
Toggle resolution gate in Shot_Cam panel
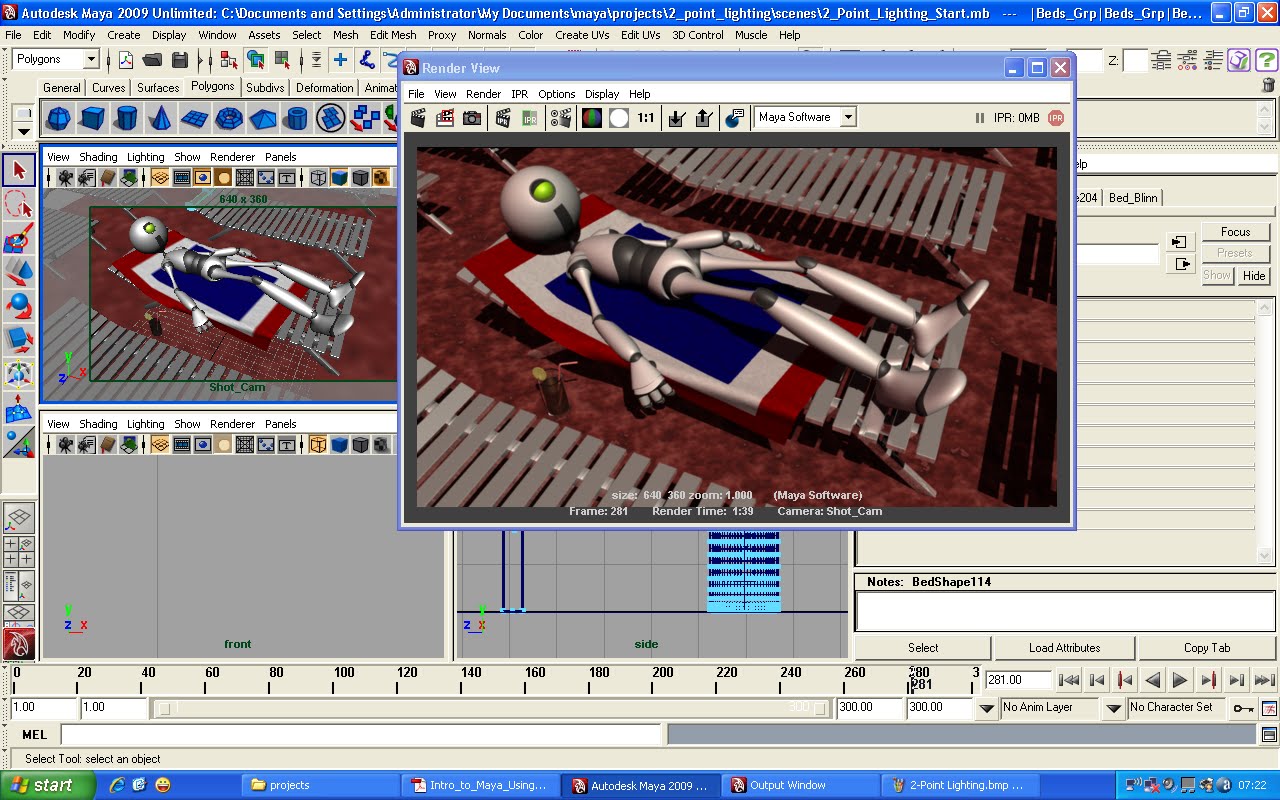(x=203, y=178)
